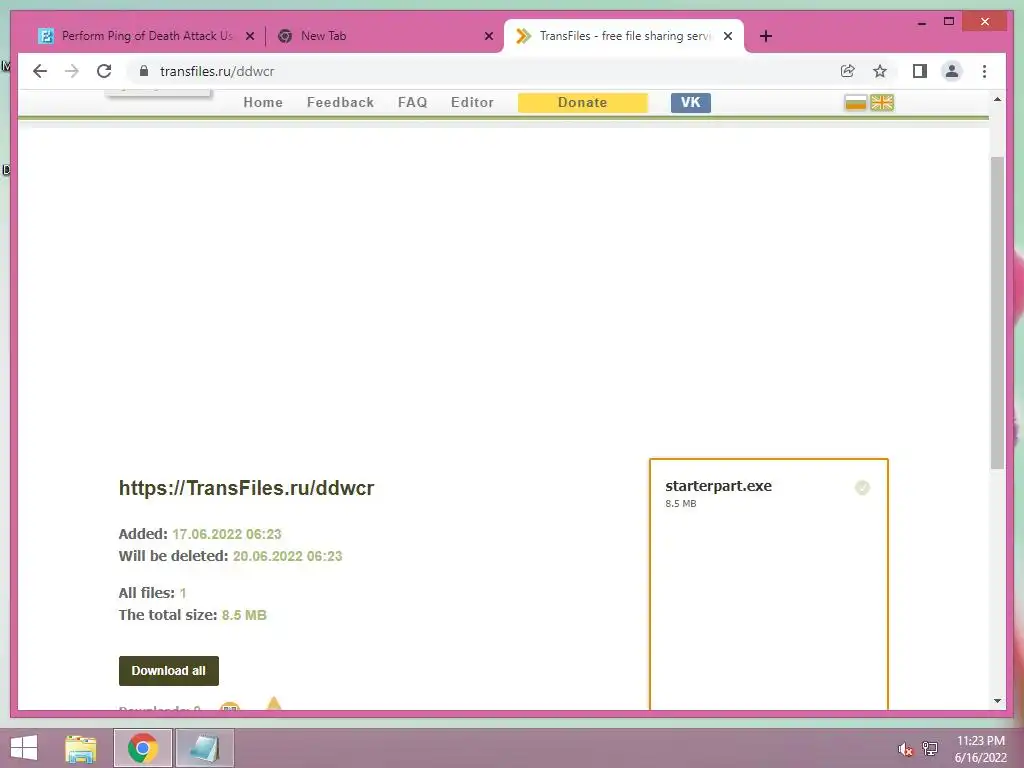1024x768 pixels.
Task: Close the New Tab tab
Action: 488,36
